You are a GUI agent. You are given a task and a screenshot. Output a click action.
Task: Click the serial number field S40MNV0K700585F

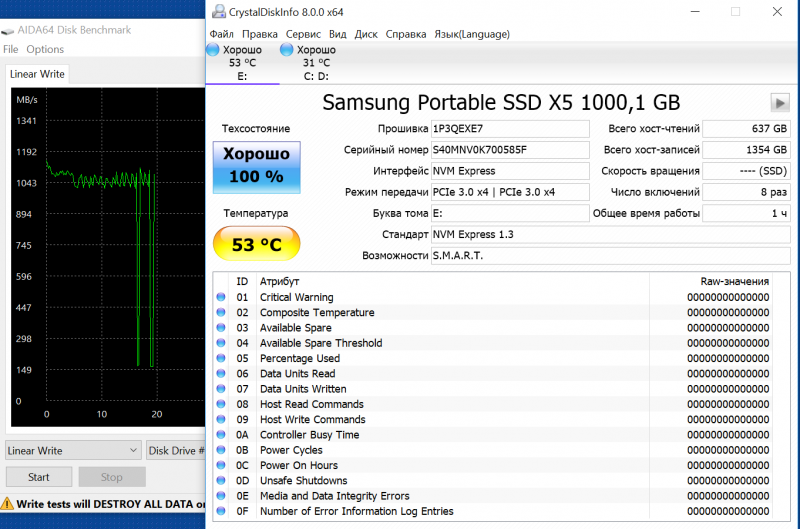pos(510,150)
